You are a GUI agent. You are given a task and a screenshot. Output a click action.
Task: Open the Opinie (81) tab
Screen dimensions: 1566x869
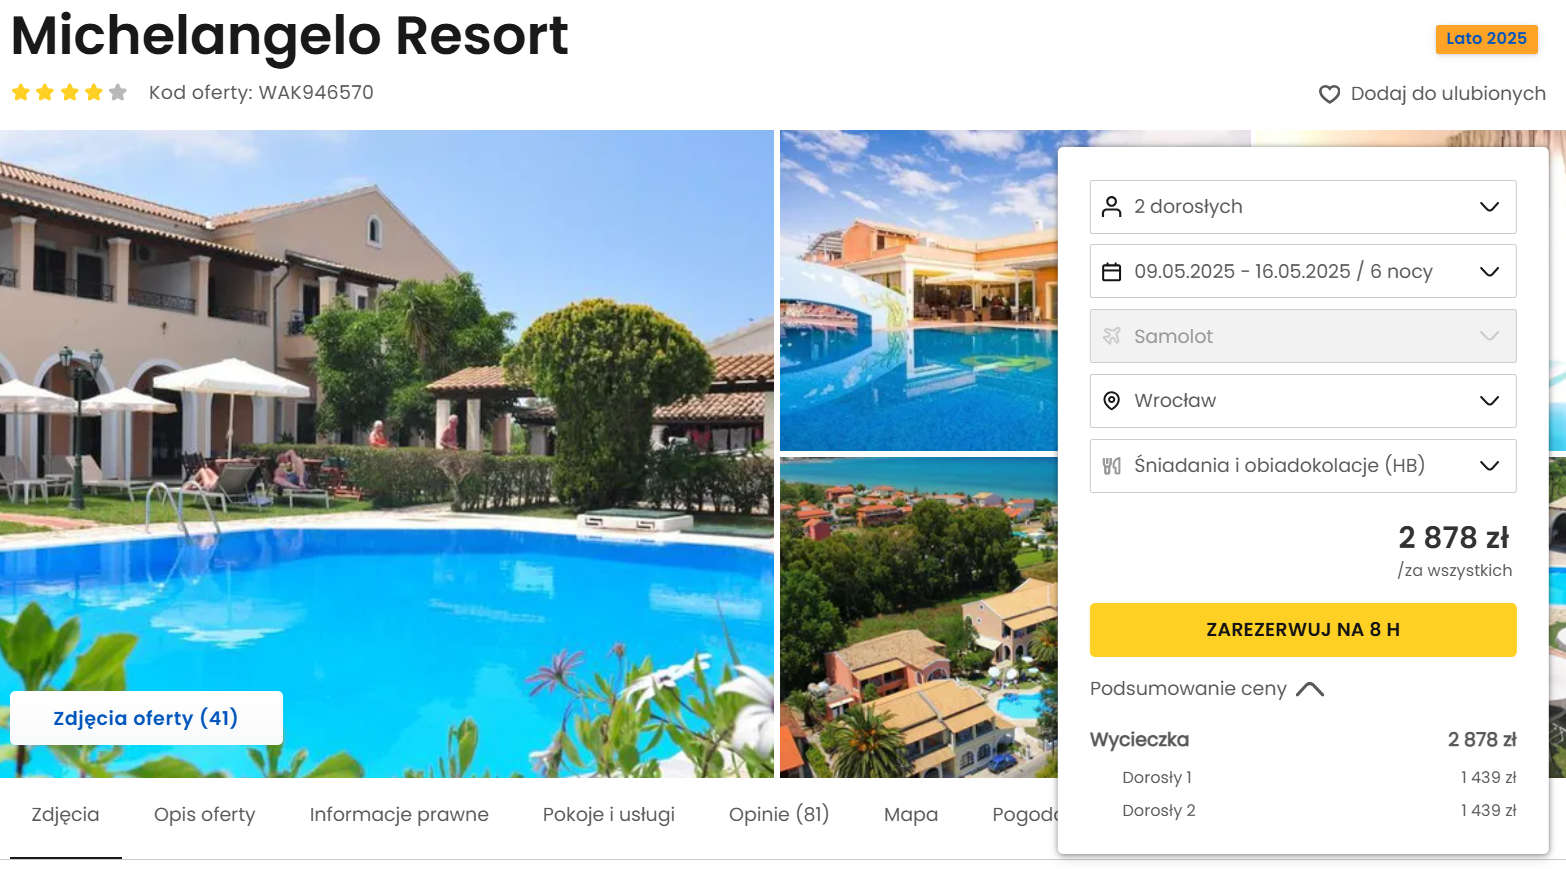[779, 815]
